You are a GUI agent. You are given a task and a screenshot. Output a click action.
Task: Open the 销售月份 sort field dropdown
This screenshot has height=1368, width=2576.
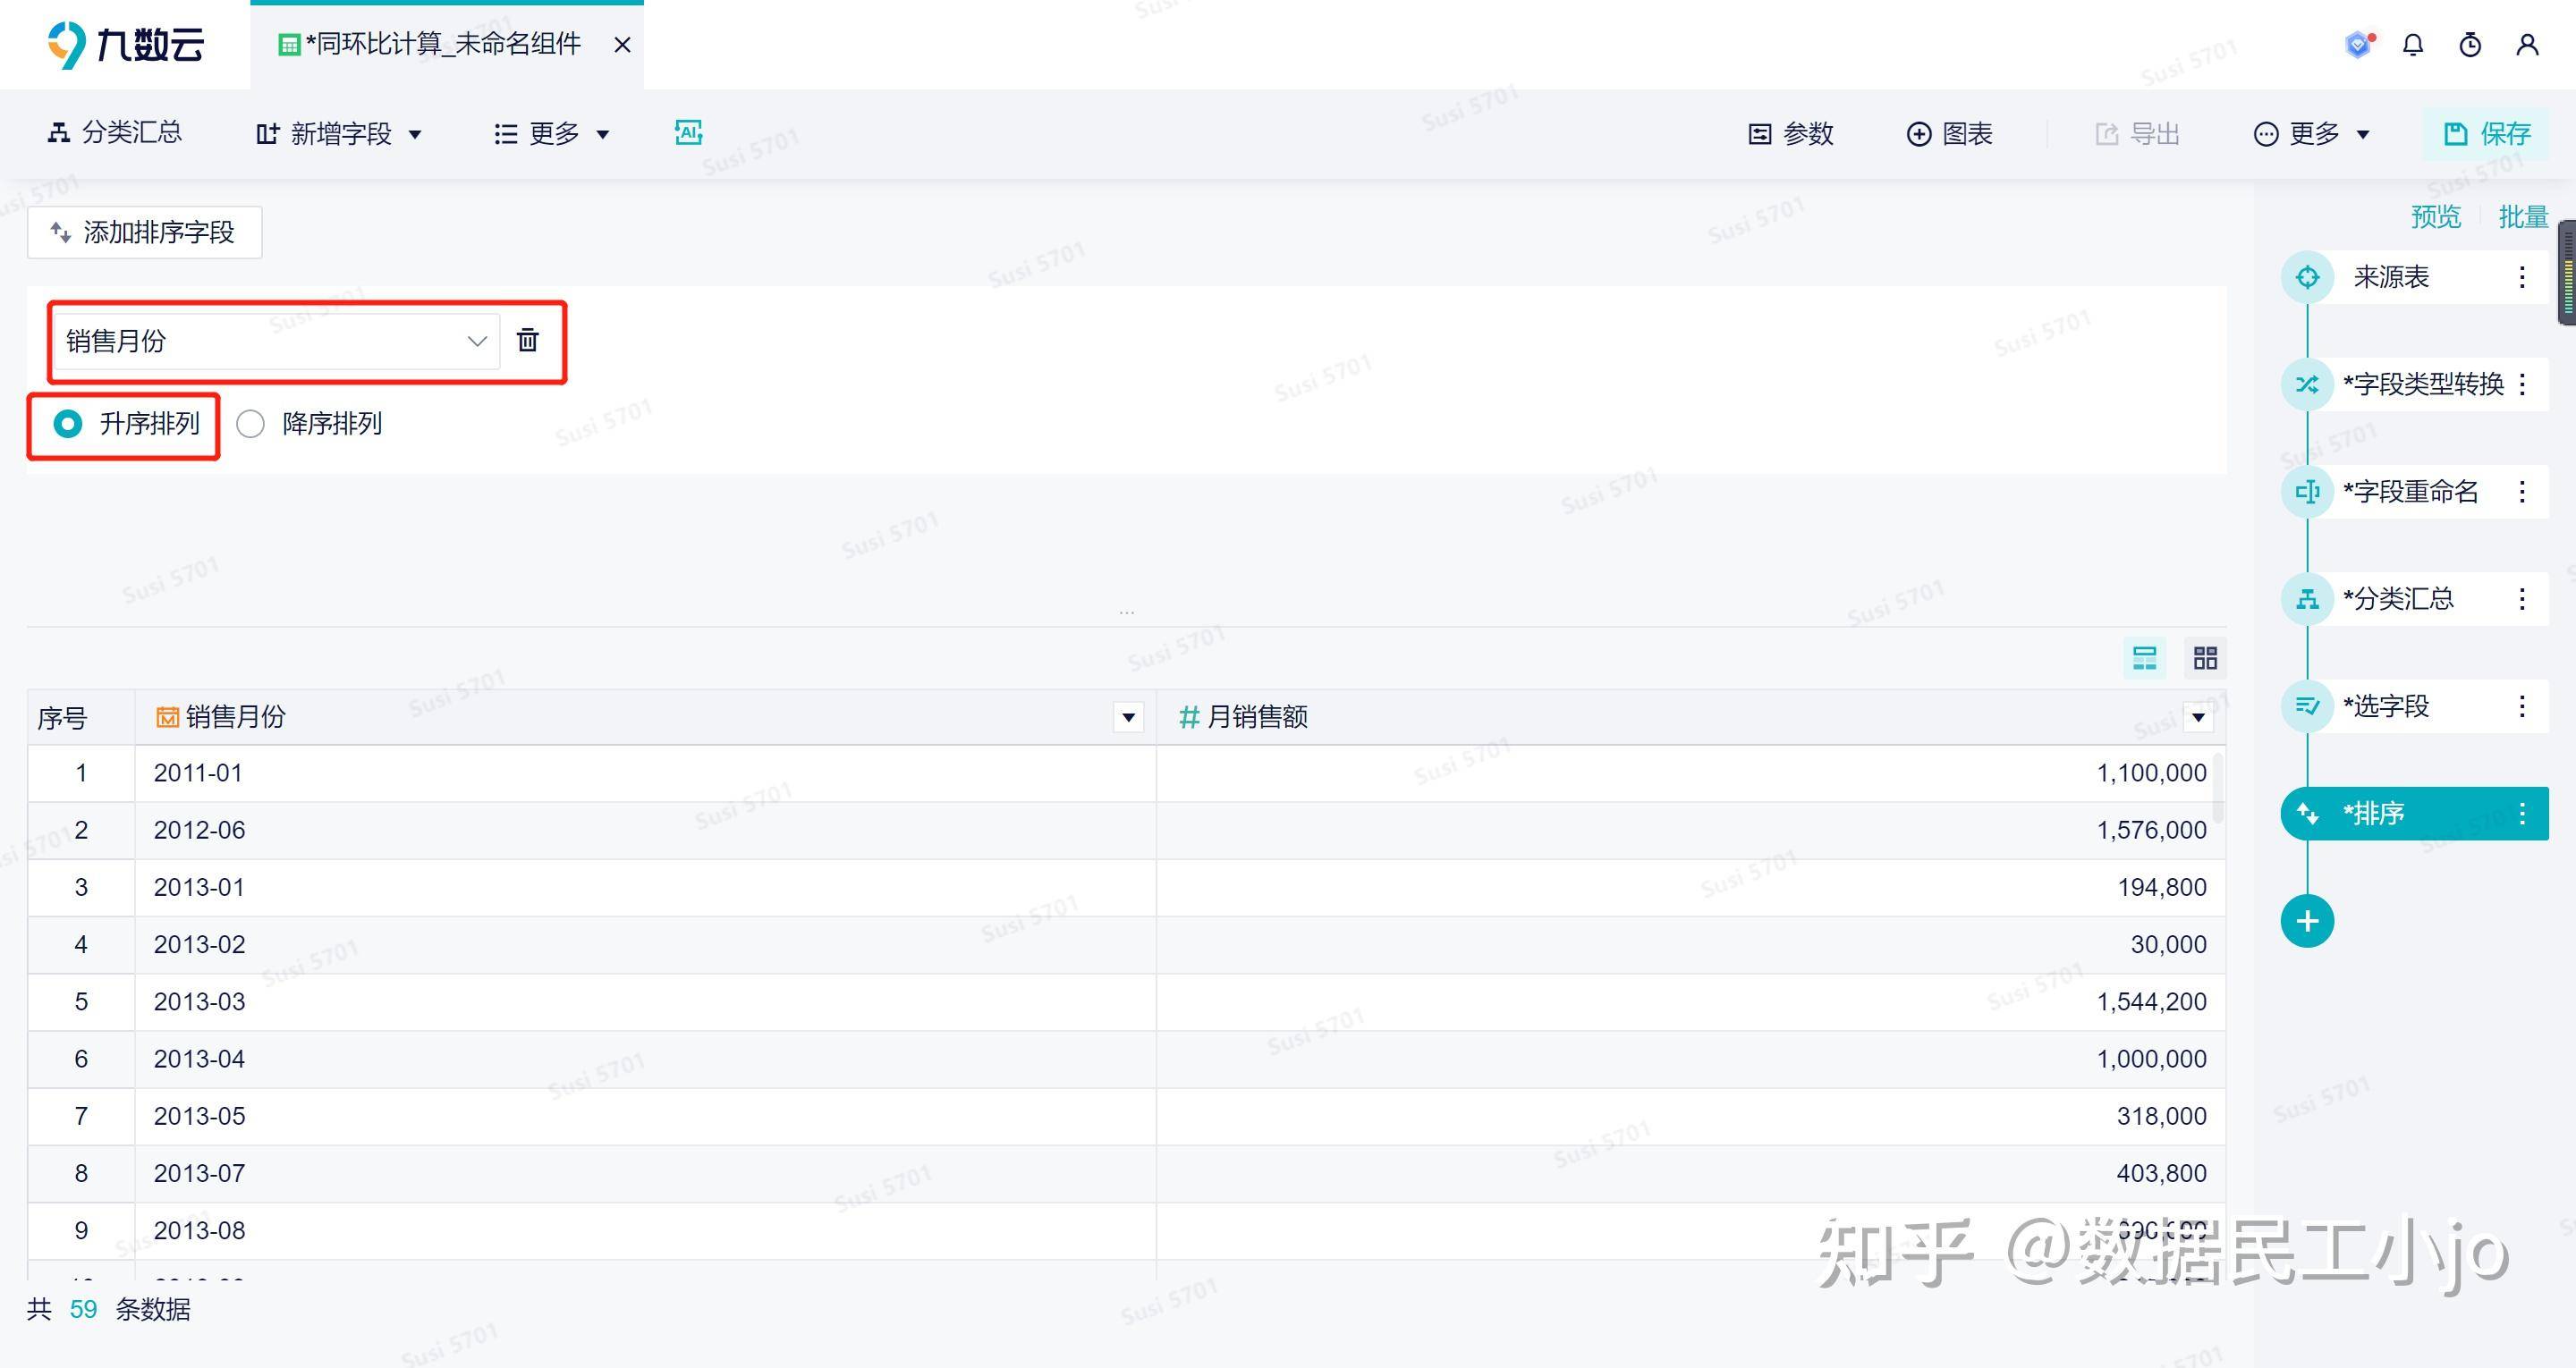276,341
